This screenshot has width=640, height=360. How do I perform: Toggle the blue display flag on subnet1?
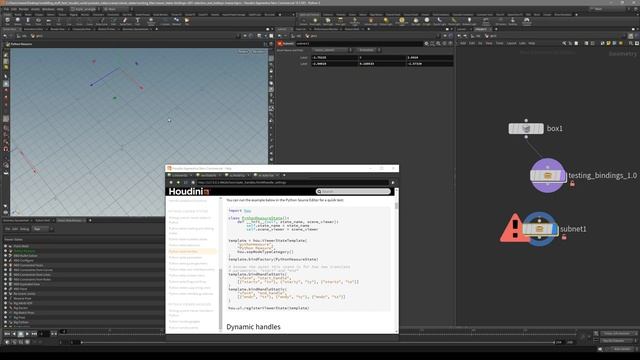(x=555, y=229)
